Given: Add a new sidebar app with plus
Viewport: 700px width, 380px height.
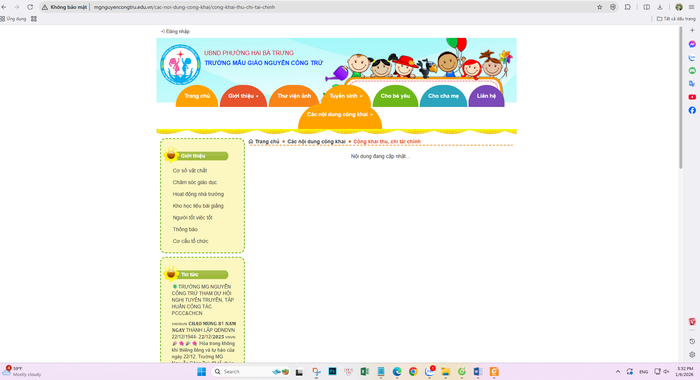Looking at the screenshot, I should pos(692,30).
